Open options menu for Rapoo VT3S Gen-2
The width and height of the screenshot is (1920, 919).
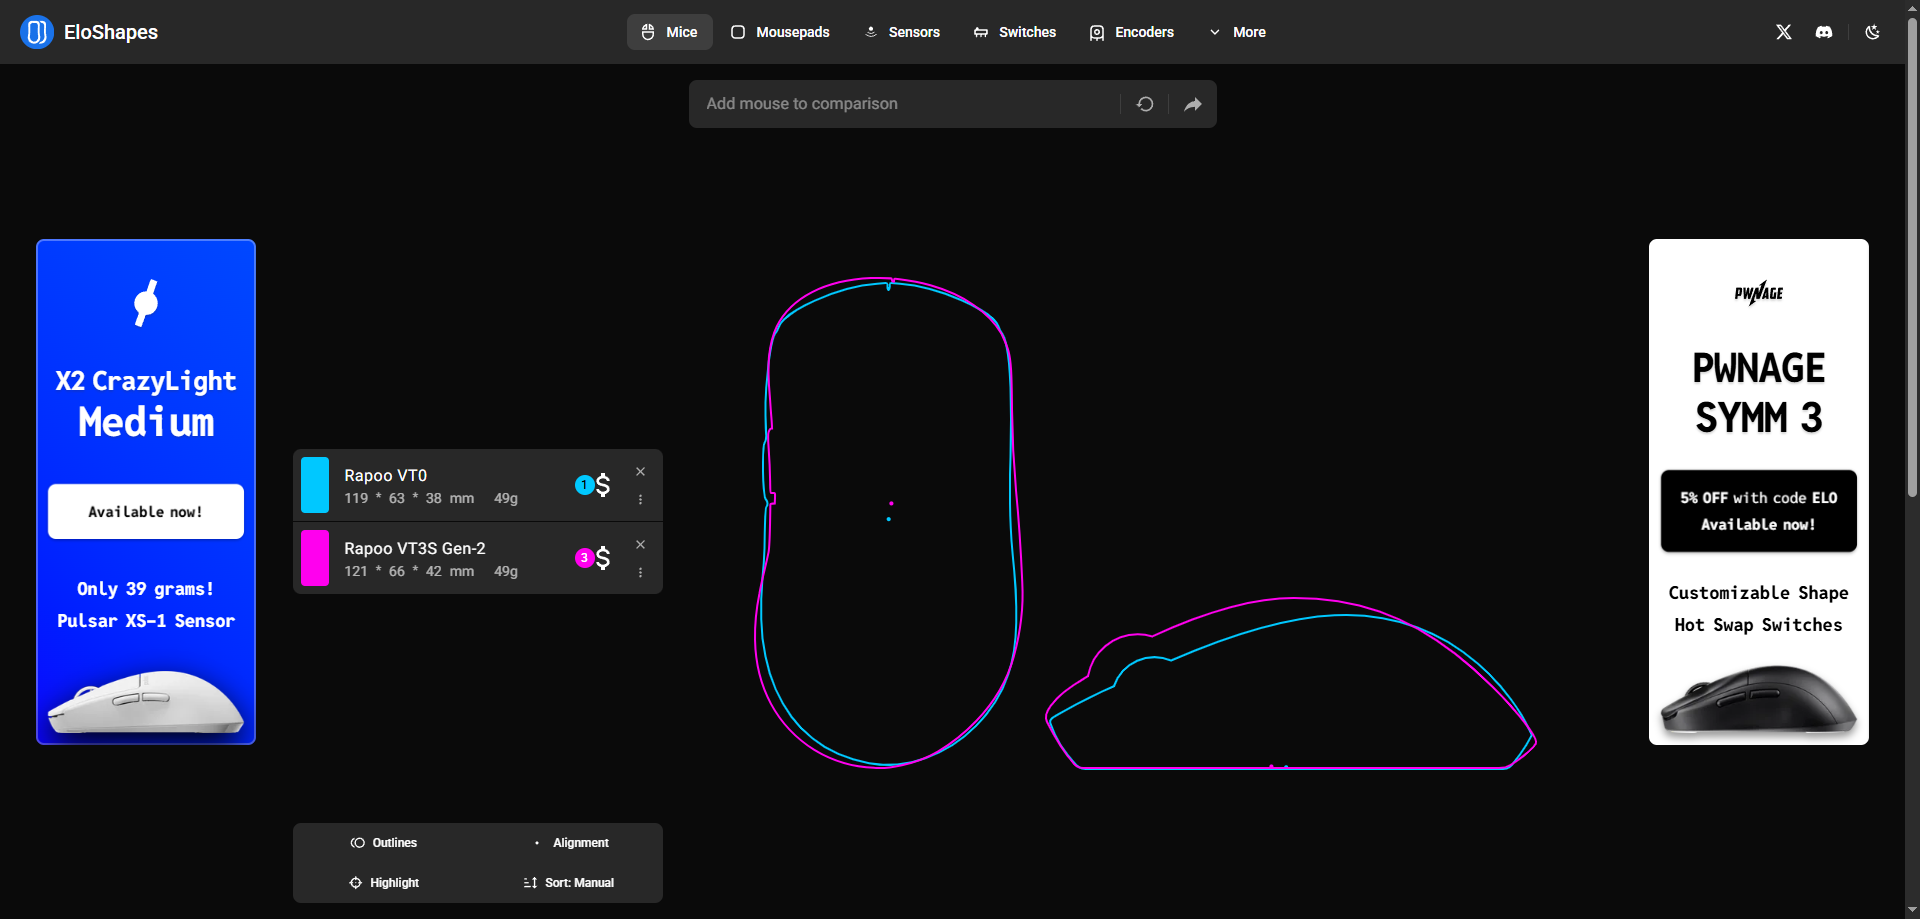tap(641, 572)
